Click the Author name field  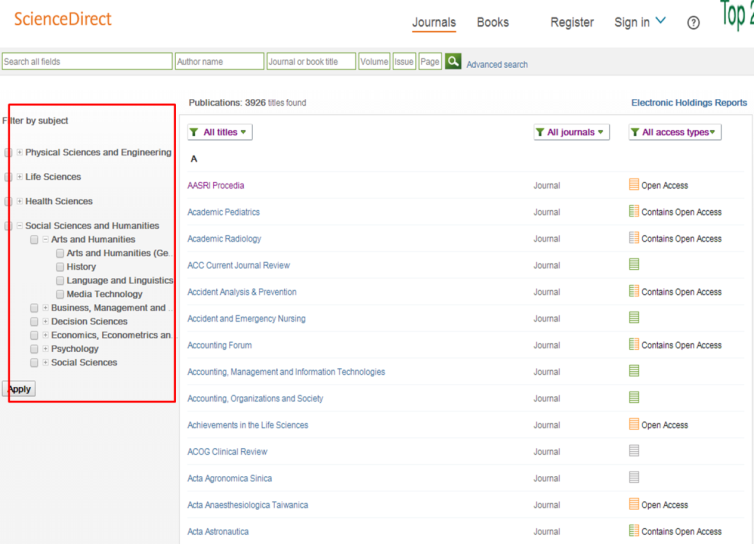pyautogui.click(x=219, y=62)
